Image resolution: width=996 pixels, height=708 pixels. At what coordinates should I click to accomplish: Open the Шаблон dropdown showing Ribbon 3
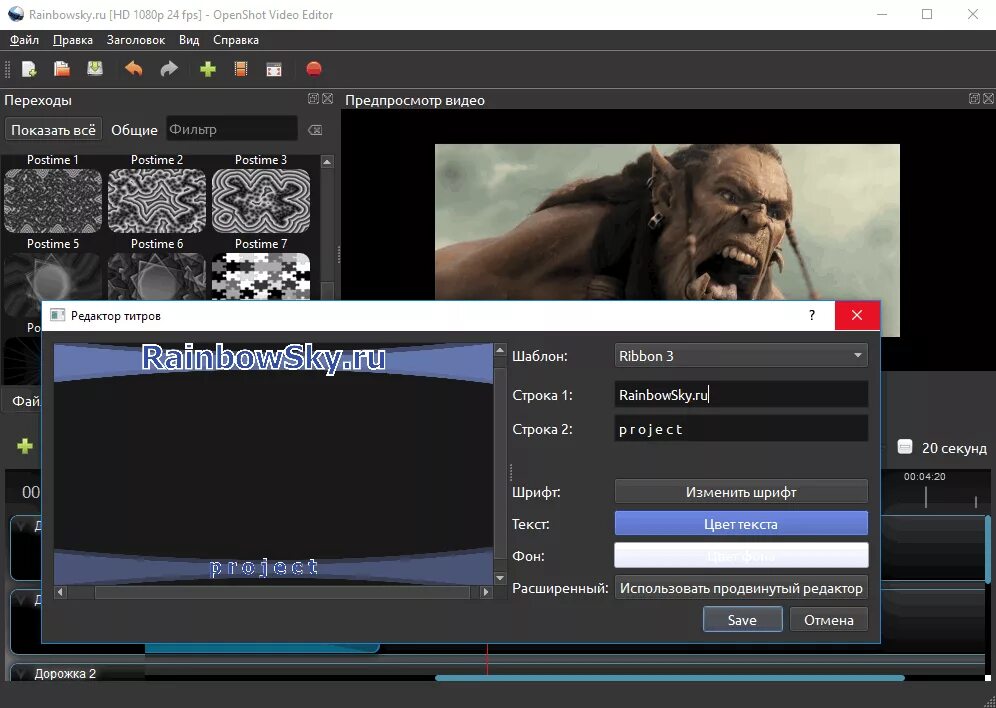(x=741, y=356)
